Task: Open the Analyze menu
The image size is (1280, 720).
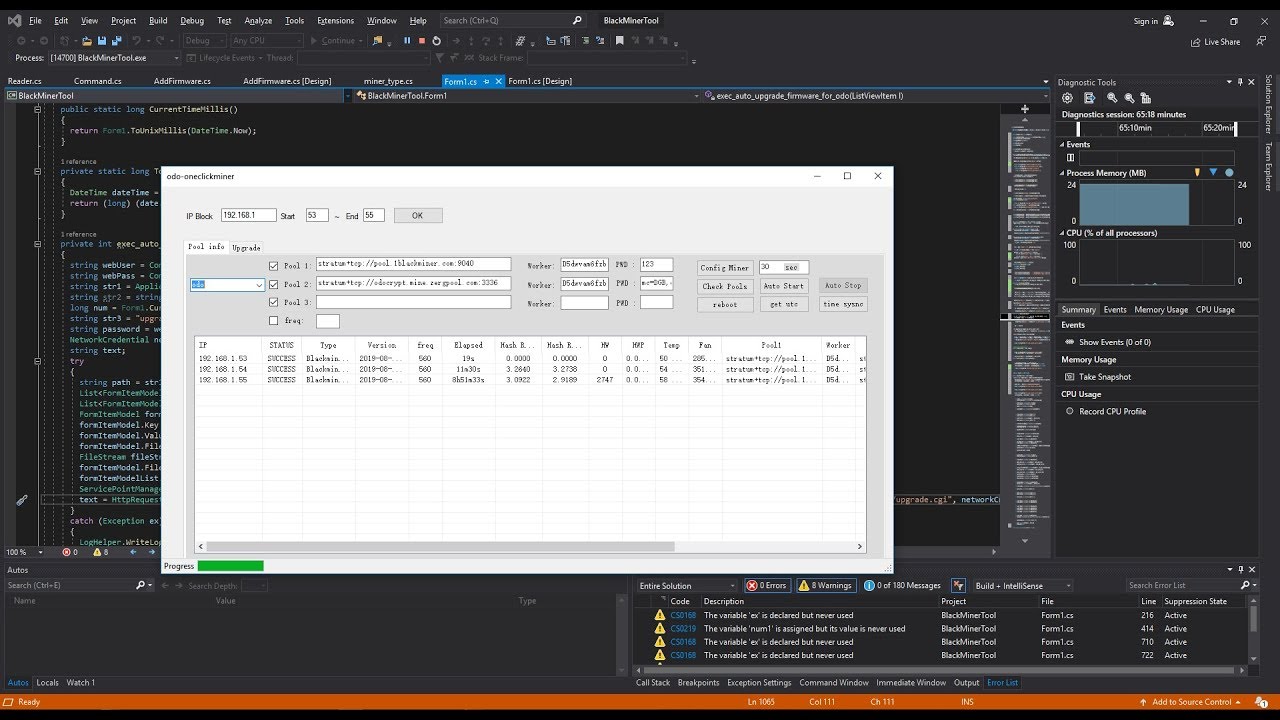Action: 258,20
